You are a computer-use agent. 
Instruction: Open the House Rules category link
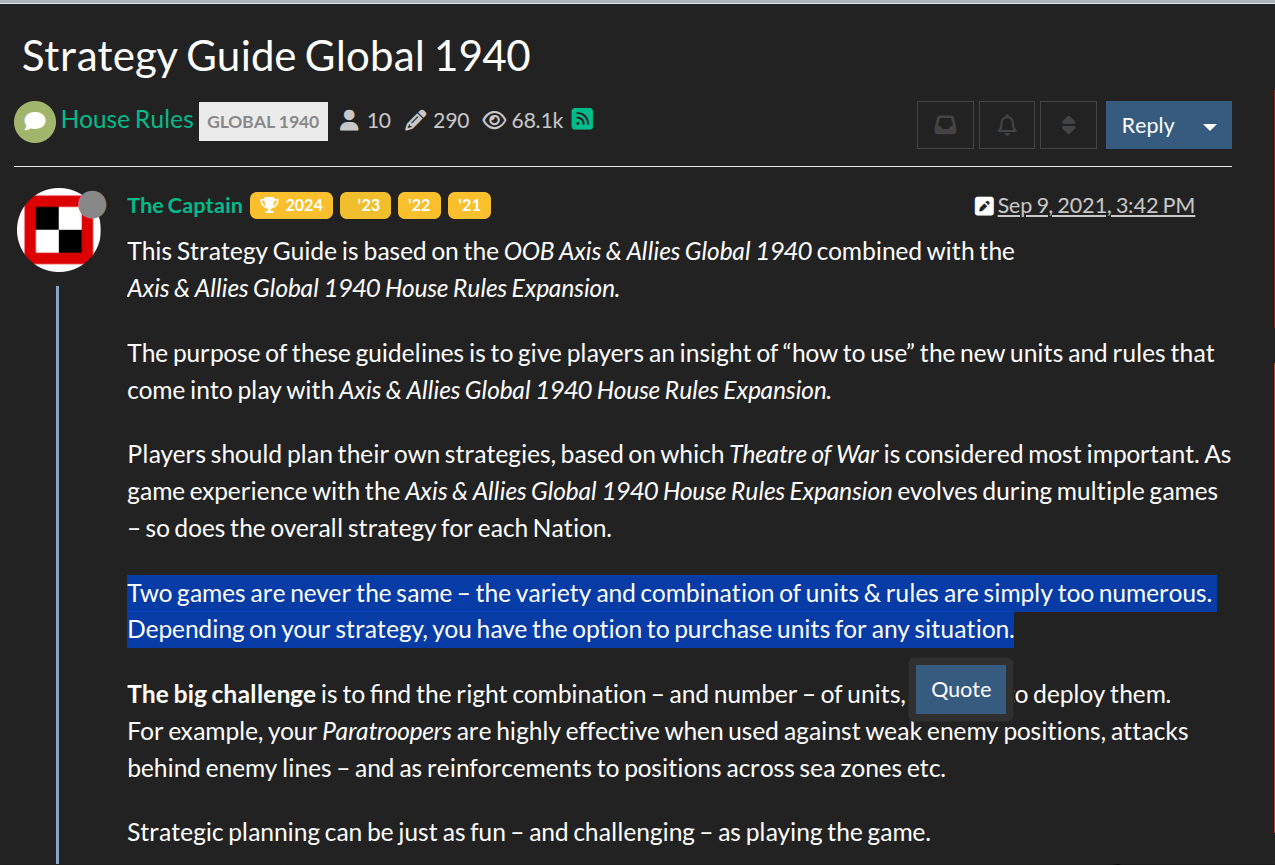[x=127, y=120]
